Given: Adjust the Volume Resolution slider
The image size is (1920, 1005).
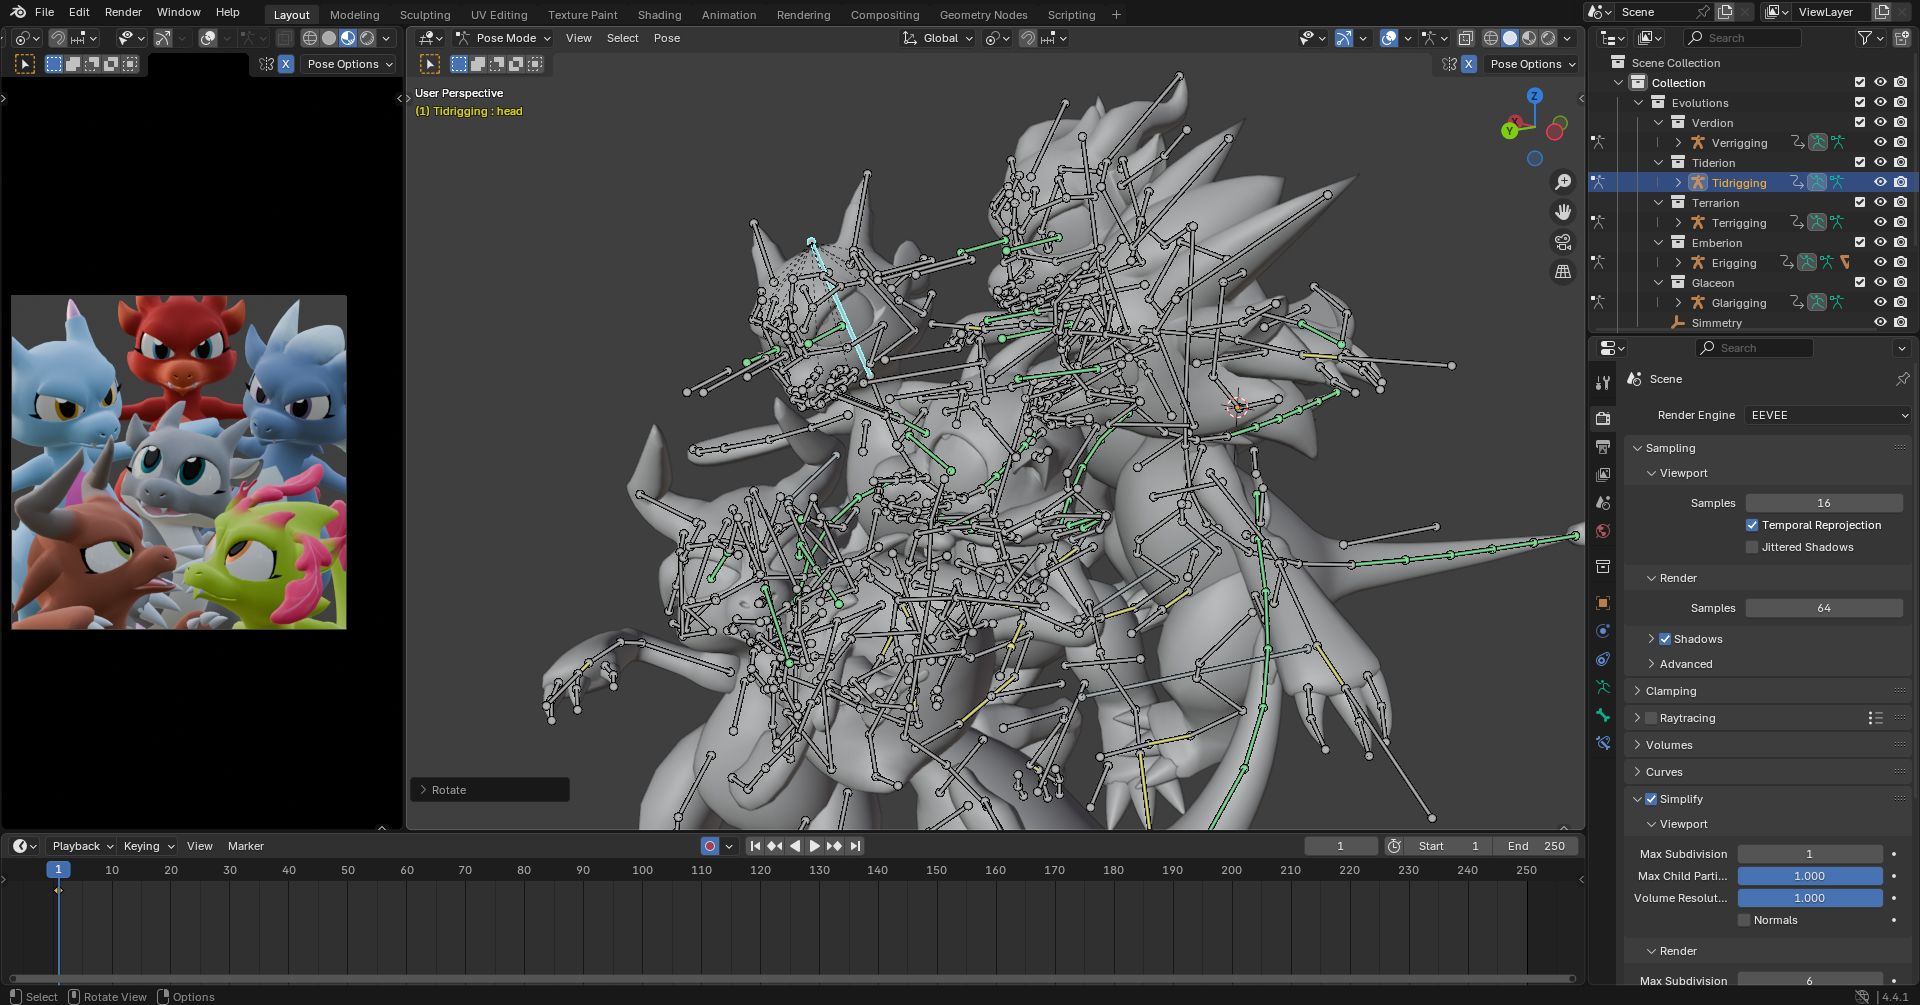Looking at the screenshot, I should click(x=1810, y=898).
